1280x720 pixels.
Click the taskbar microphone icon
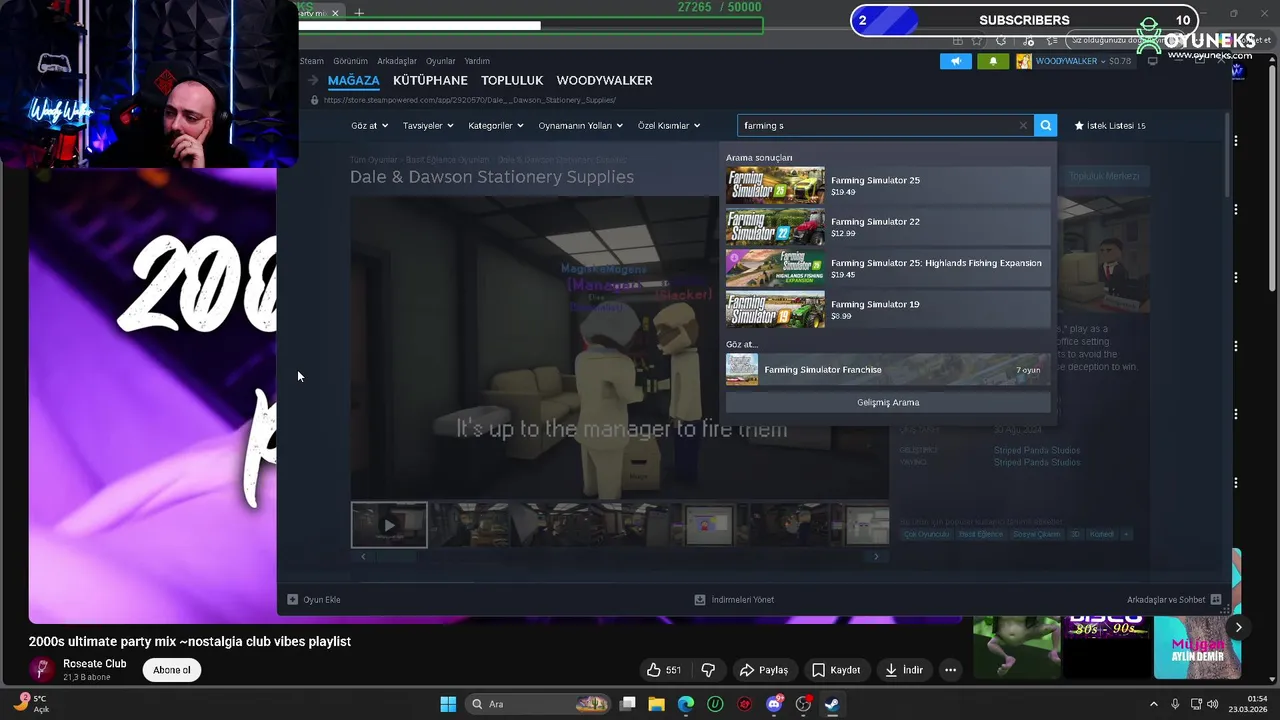pyautogui.click(x=1175, y=704)
